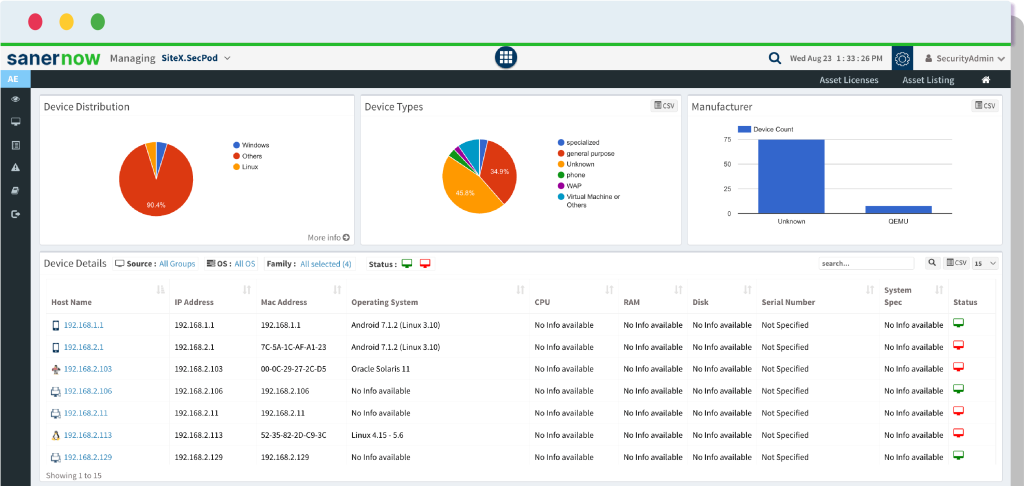Open host link 192.168.2.1
This screenshot has width=1024, height=486.
tap(84, 347)
